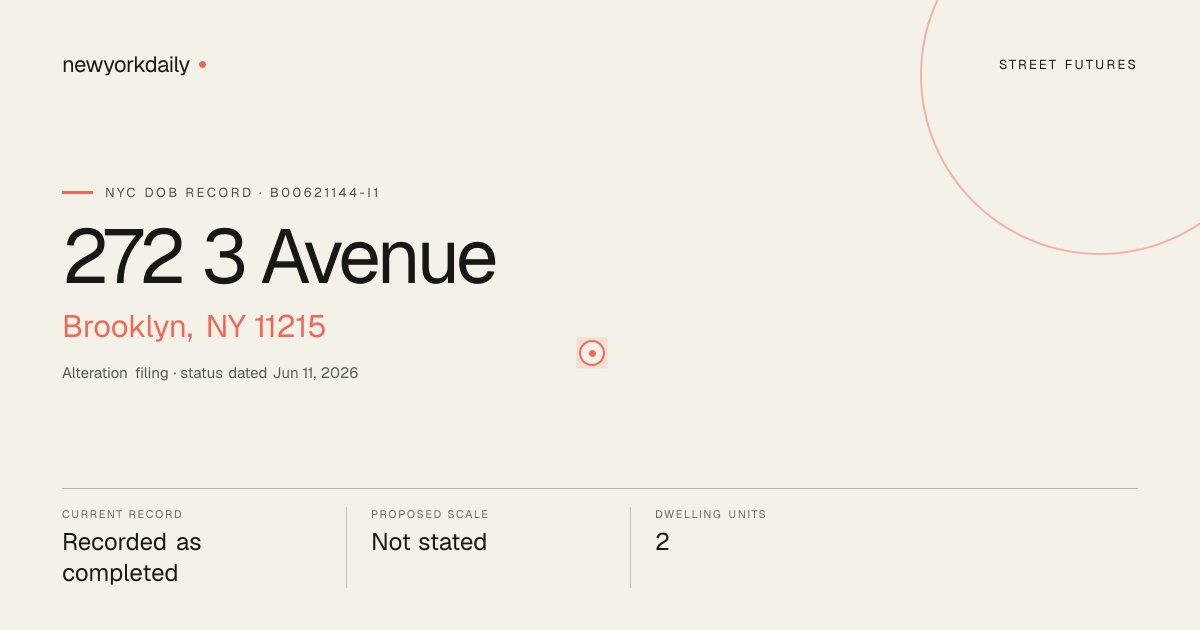Click the vertical divider before Proposed Scale
This screenshot has width=1200, height=630.
click(x=346, y=547)
